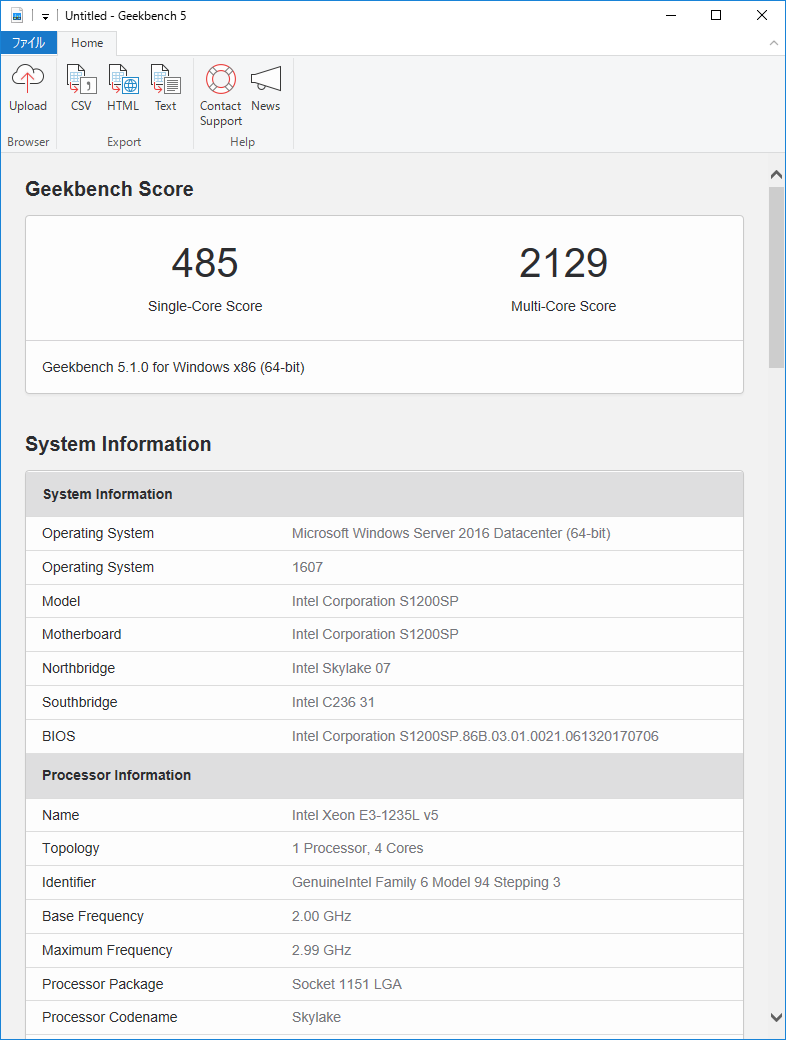
Task: Click Microsoft Windows Server 2016 Datacenter value
Action: 451,533
